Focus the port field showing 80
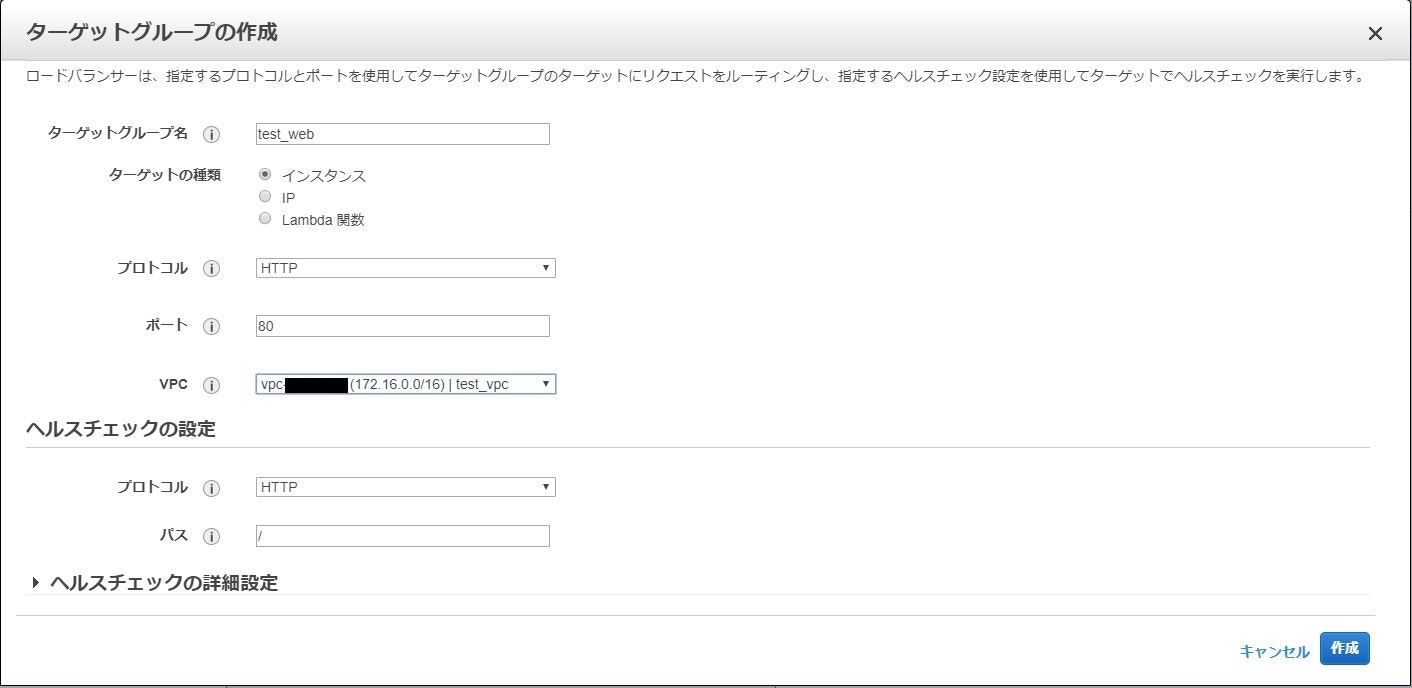This screenshot has height=688, width=1412. click(x=403, y=326)
